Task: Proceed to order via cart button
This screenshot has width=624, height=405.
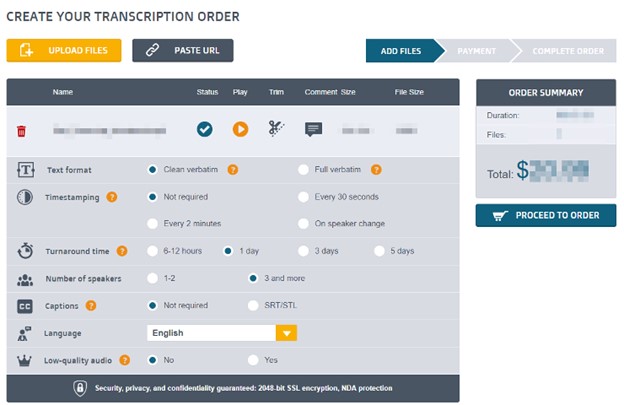Action: [x=546, y=215]
